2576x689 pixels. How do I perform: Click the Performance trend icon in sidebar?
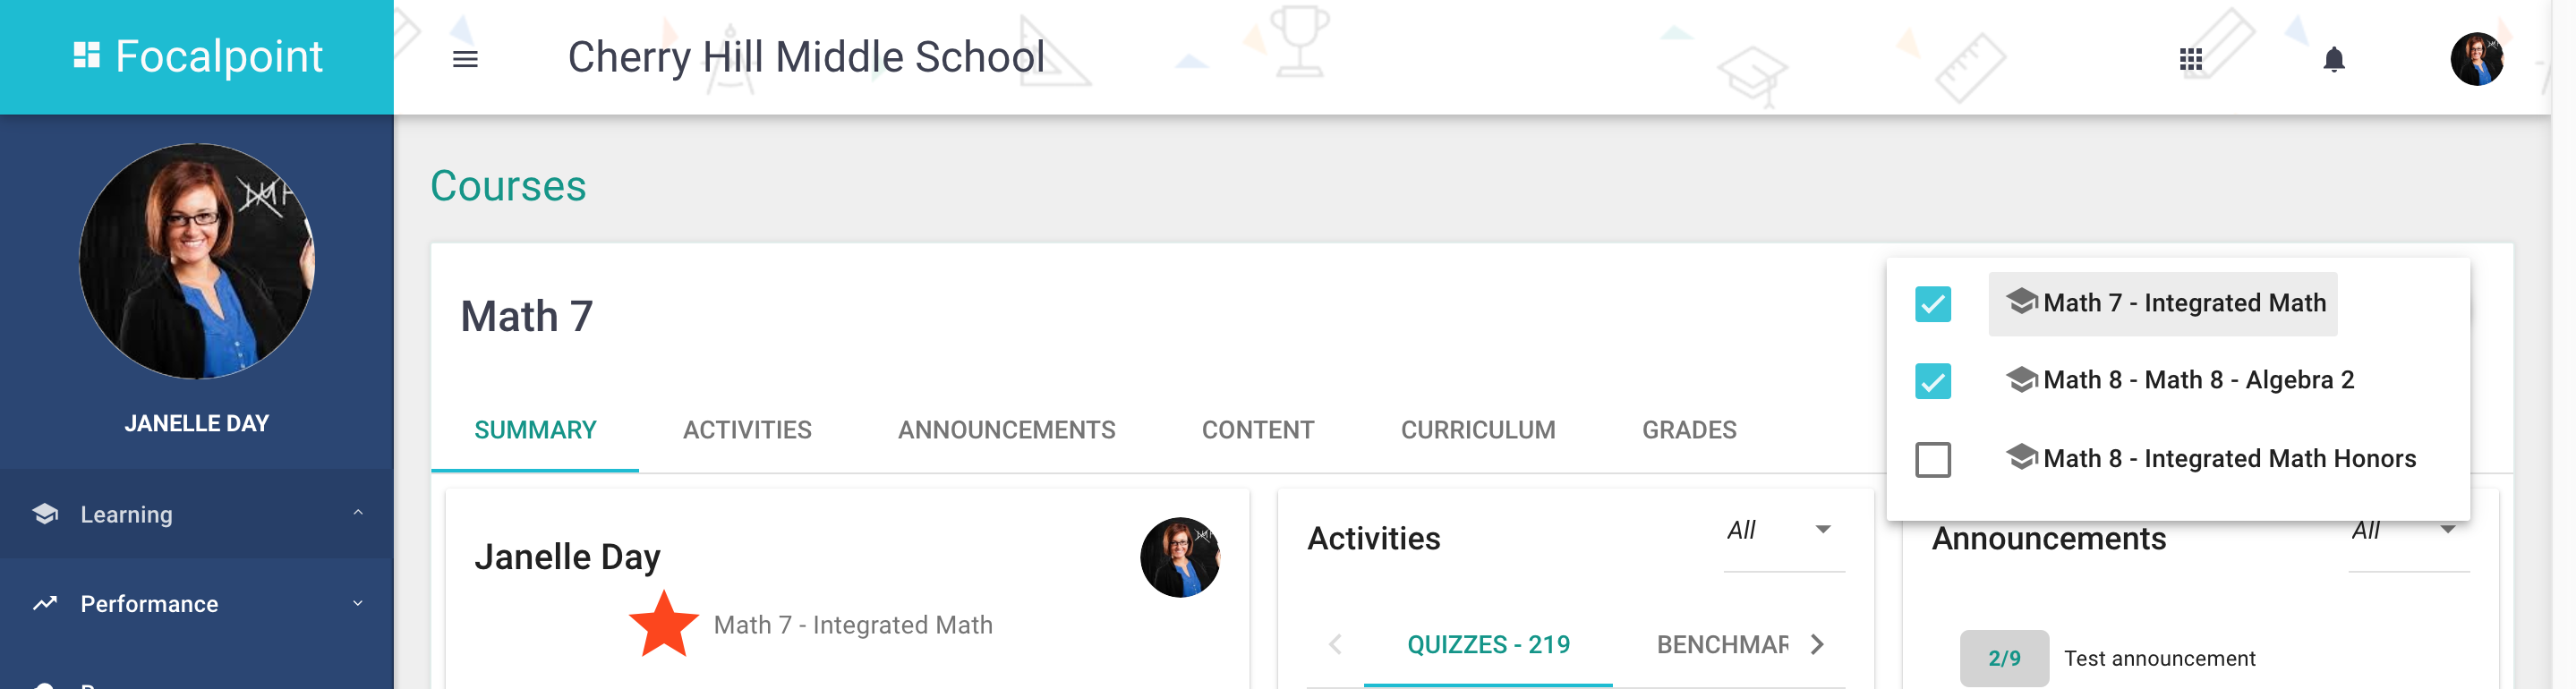point(45,603)
